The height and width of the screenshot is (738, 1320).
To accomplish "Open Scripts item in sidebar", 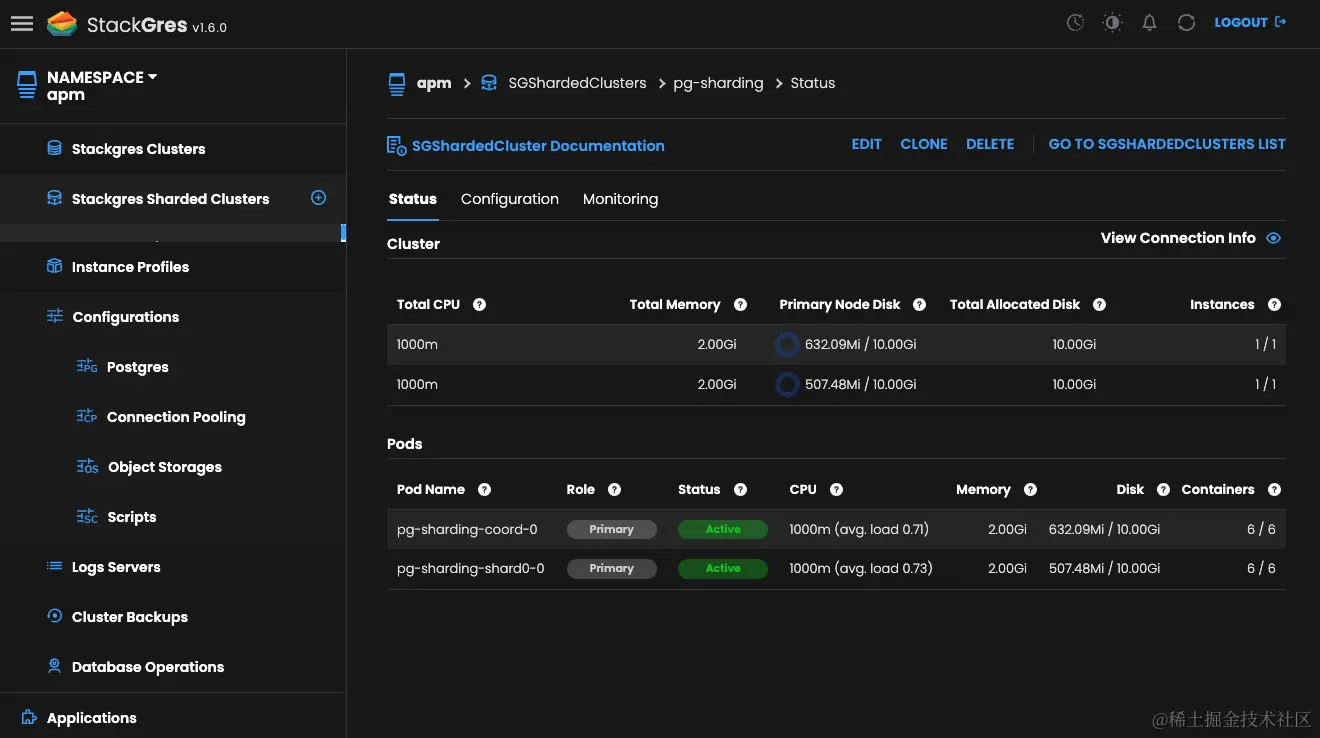I will tap(131, 517).
